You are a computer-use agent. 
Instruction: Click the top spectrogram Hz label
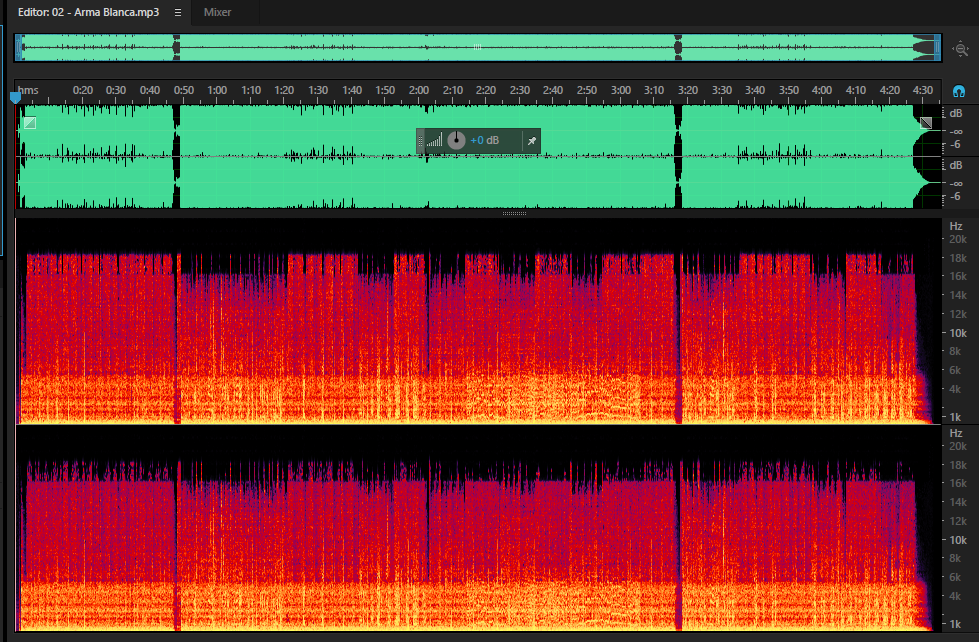pos(956,226)
